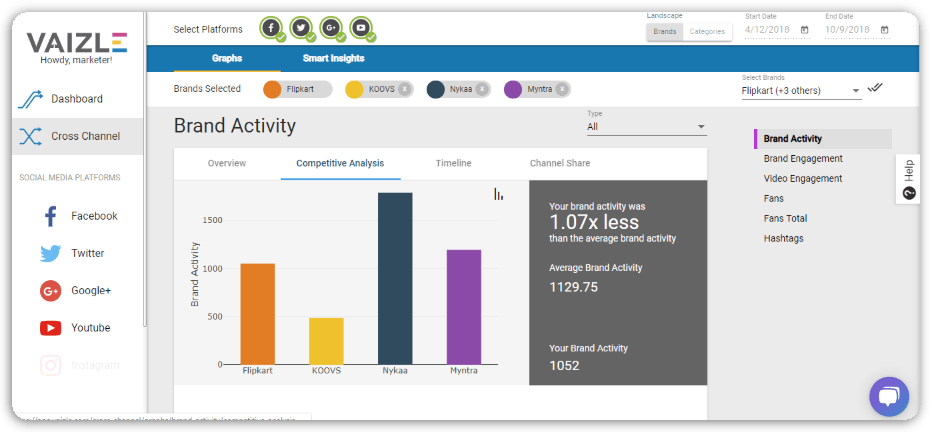Open the chat support bubble

pyautogui.click(x=889, y=396)
